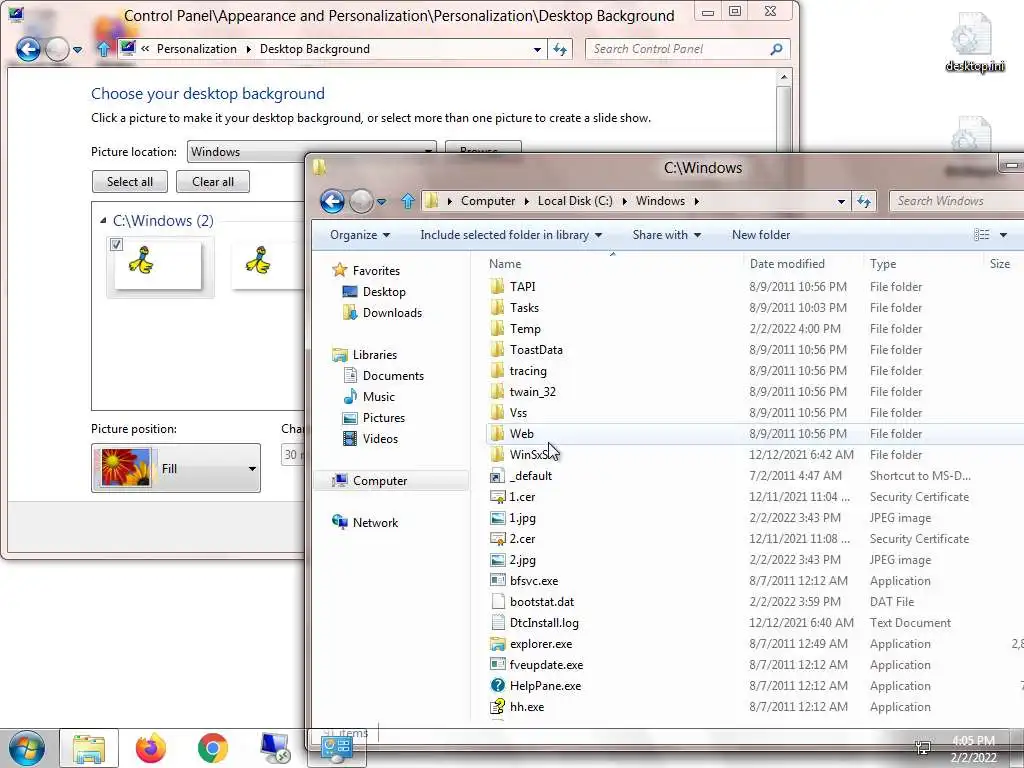Sort files by the Name column header

point(505,264)
